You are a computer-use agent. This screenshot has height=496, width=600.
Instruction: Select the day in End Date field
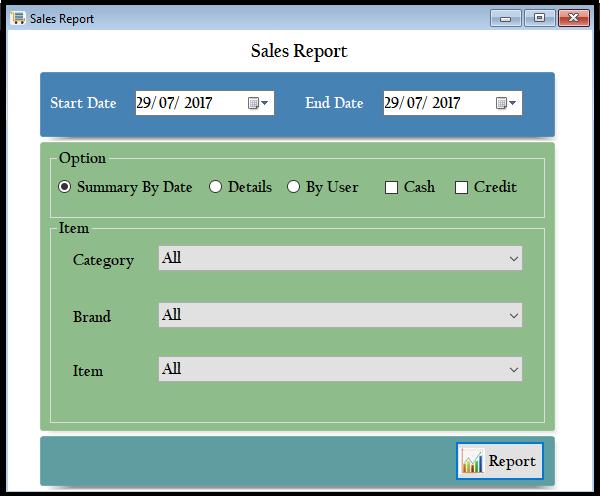(x=394, y=103)
